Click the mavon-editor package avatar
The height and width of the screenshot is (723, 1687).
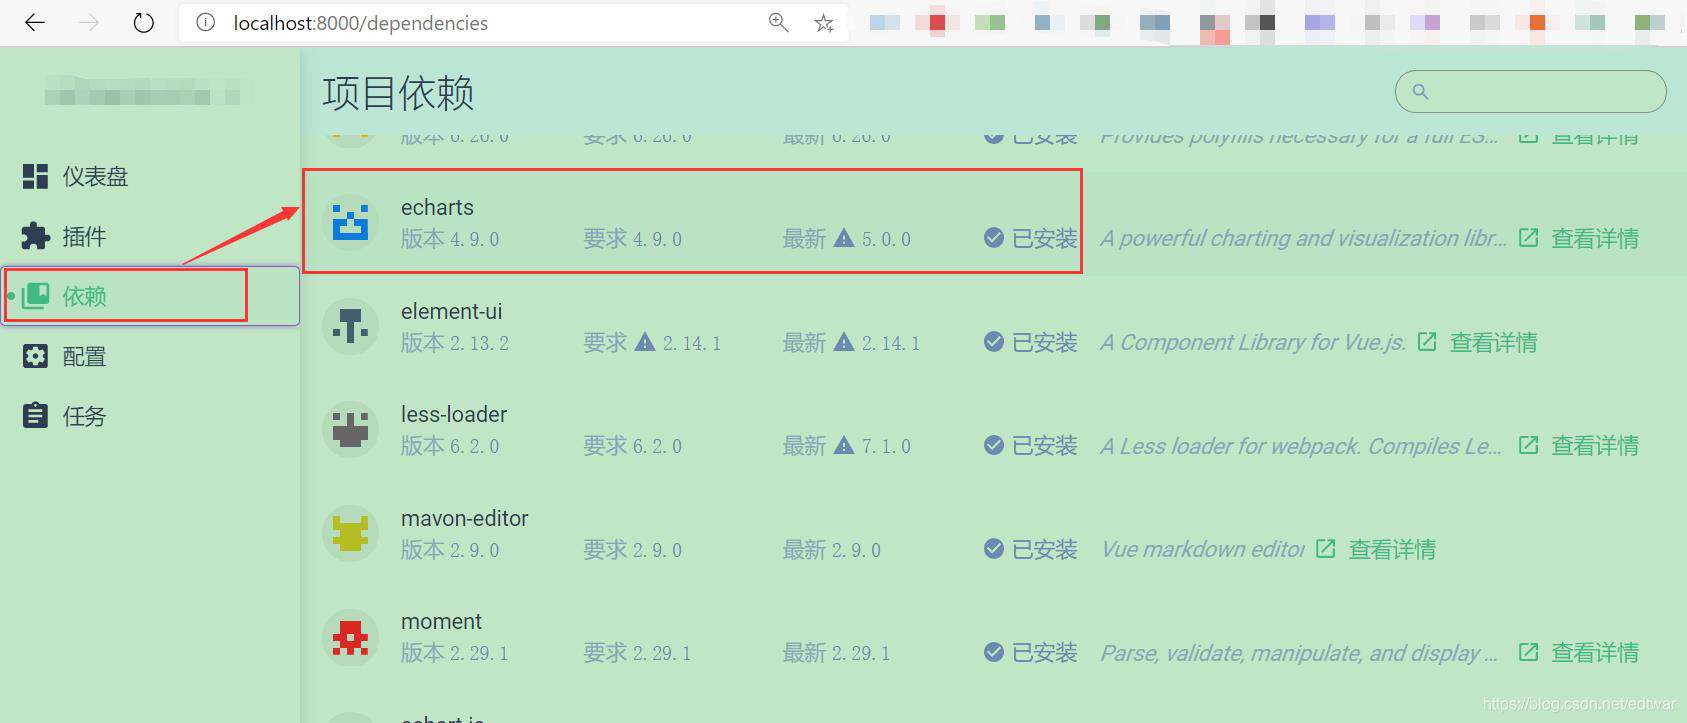tap(350, 533)
